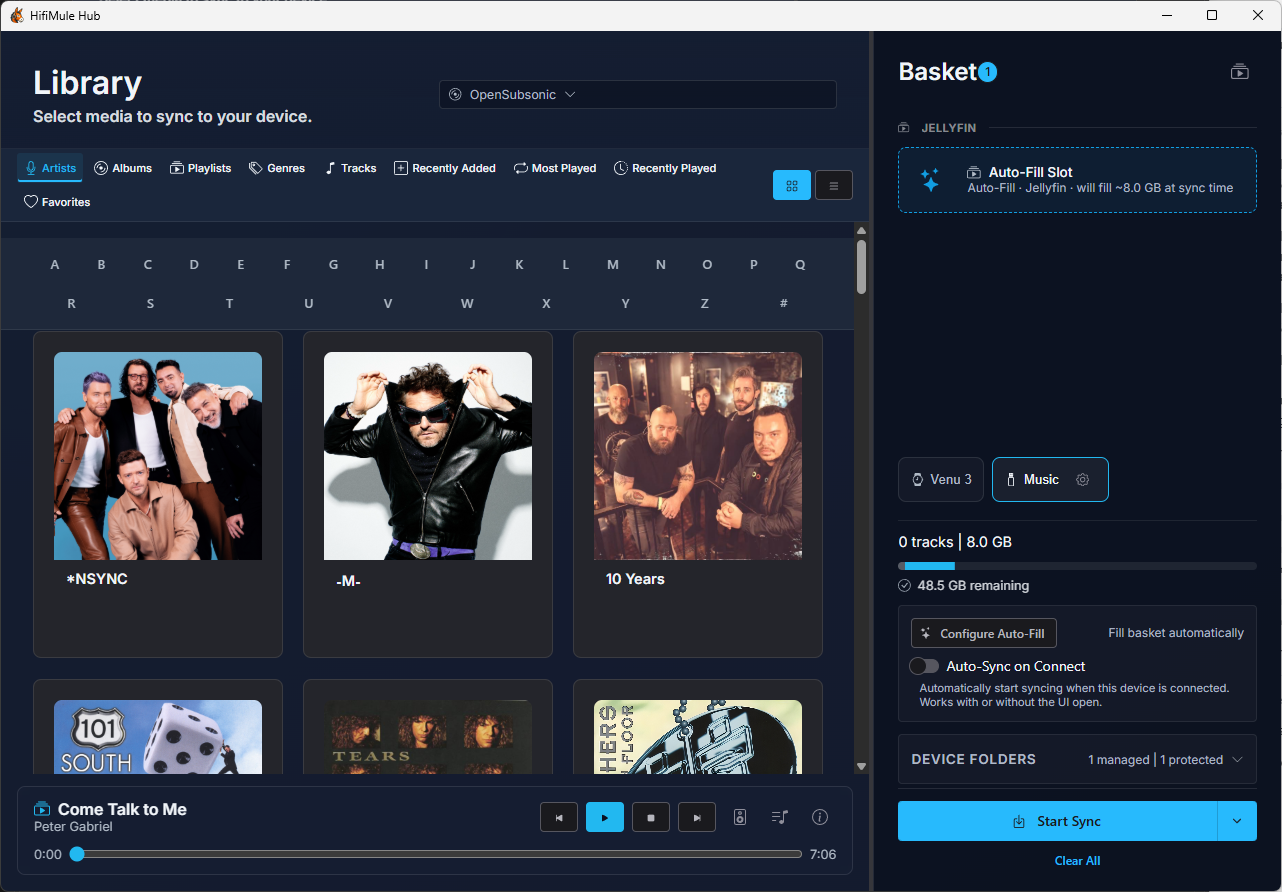Image resolution: width=1282 pixels, height=892 pixels.
Task: Select the Auto-Fill Slot basket item
Action: (1077, 180)
